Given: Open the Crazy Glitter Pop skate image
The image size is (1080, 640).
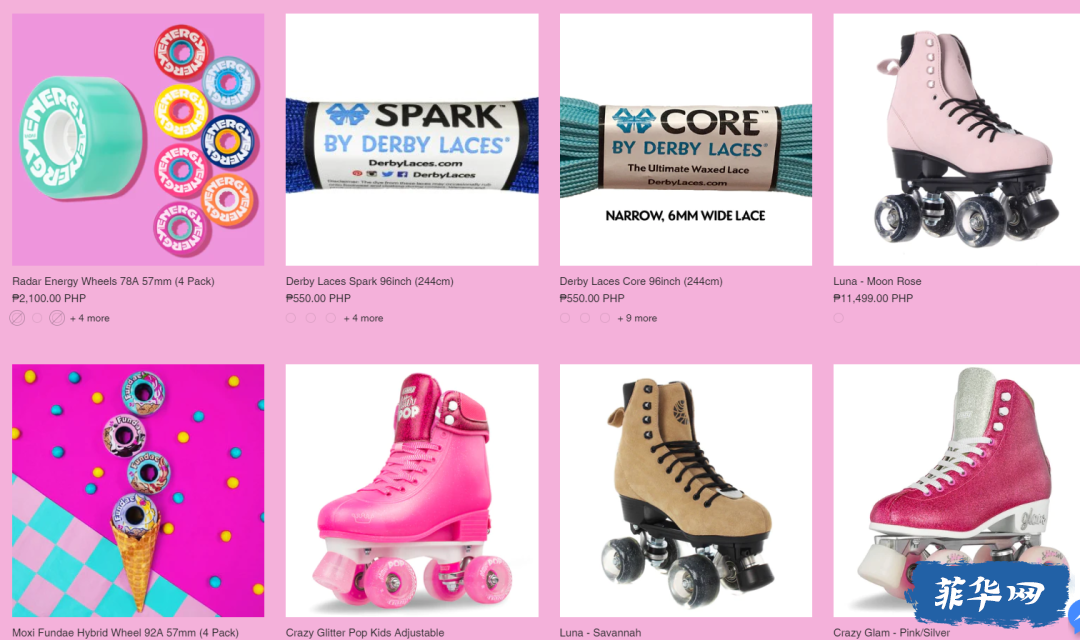Looking at the screenshot, I should click(x=412, y=491).
